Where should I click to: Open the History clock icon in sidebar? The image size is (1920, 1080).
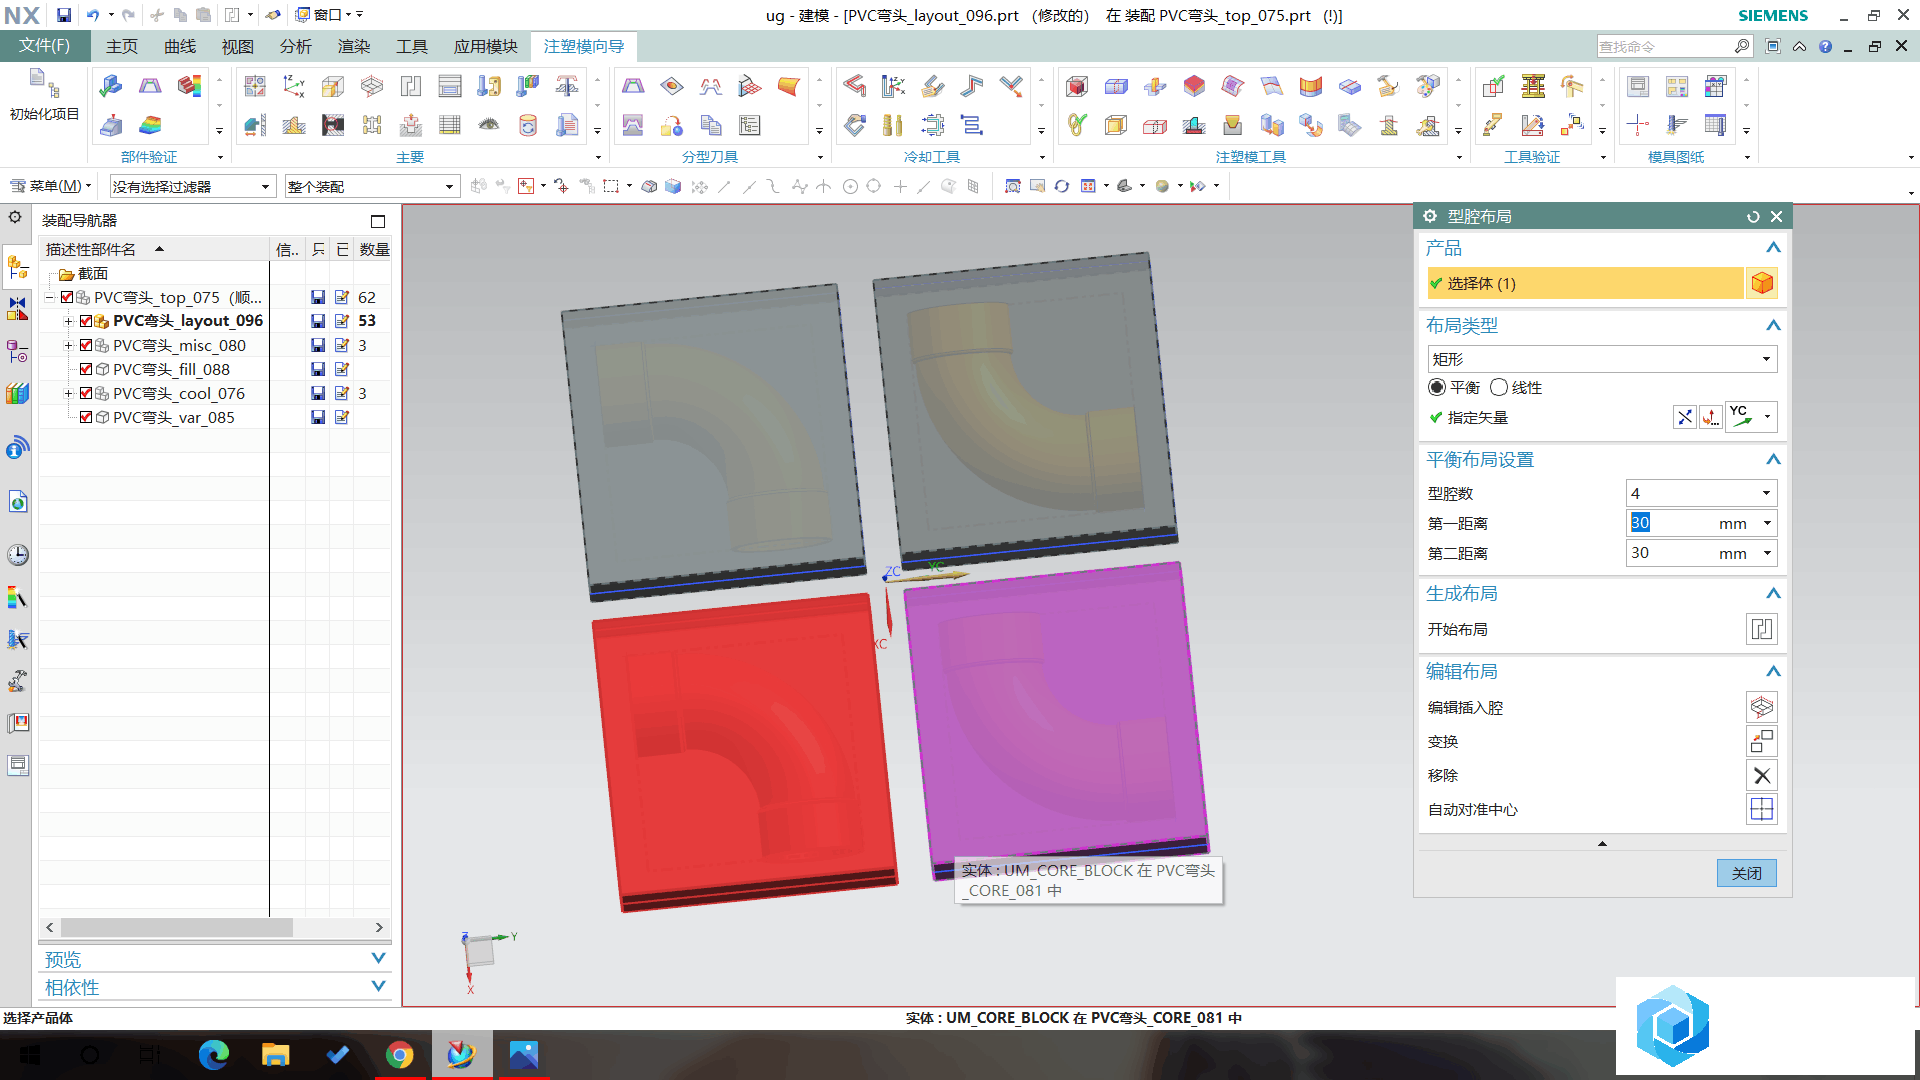(17, 555)
